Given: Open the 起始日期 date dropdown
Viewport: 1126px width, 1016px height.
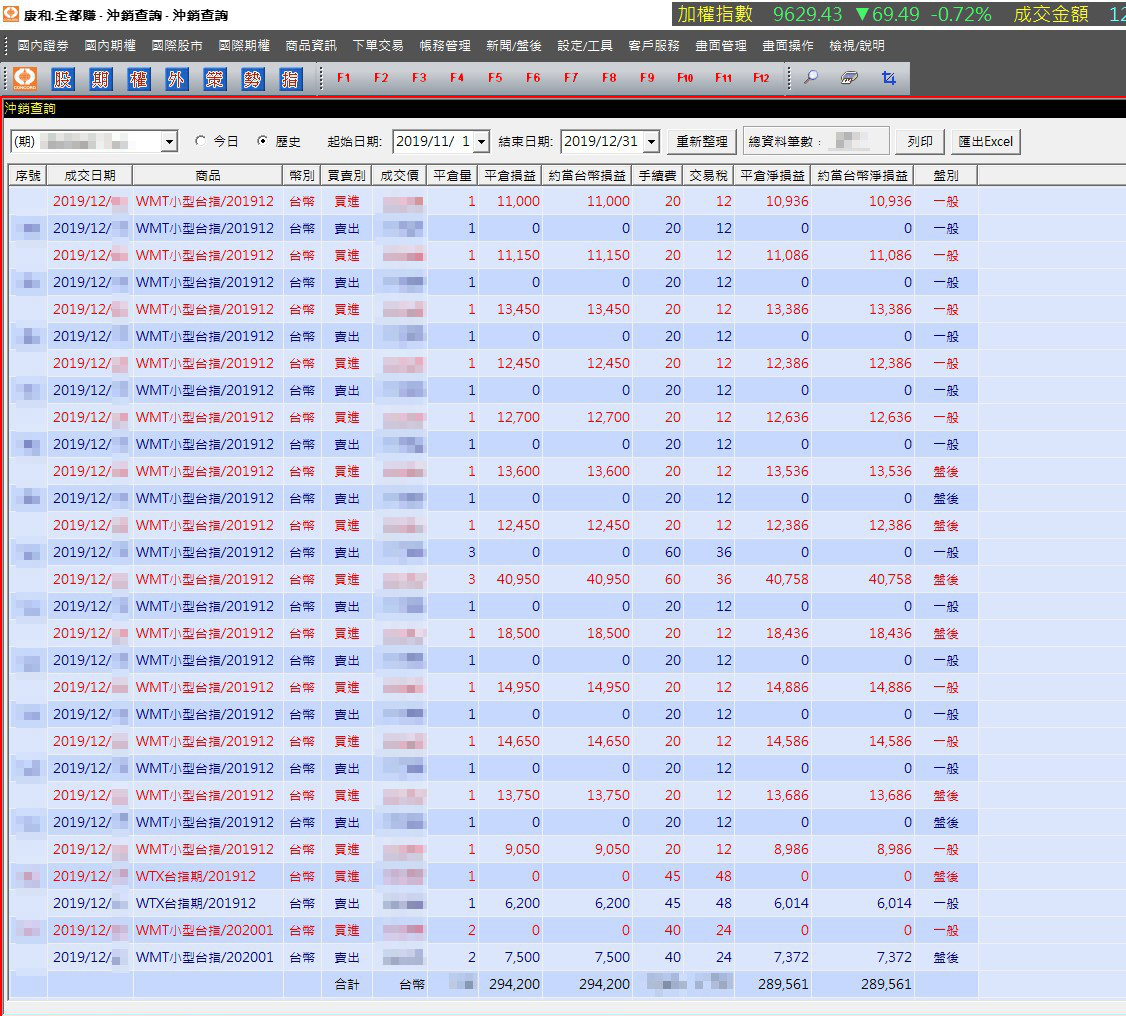Looking at the screenshot, I should point(482,141).
